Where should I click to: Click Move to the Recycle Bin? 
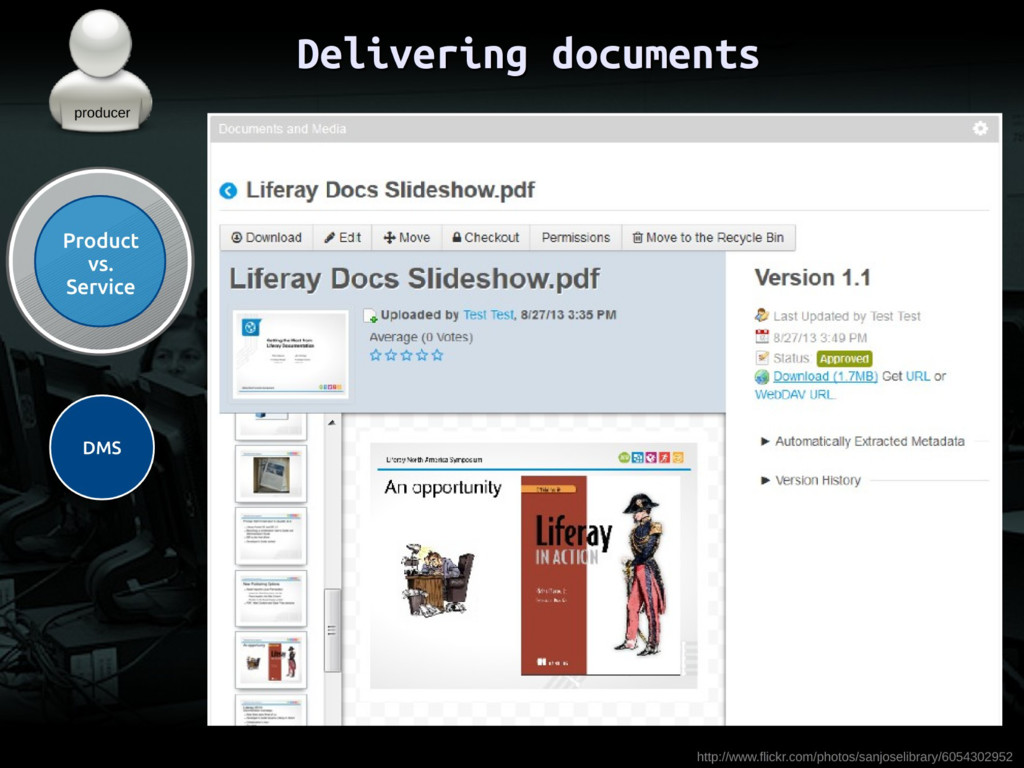709,238
